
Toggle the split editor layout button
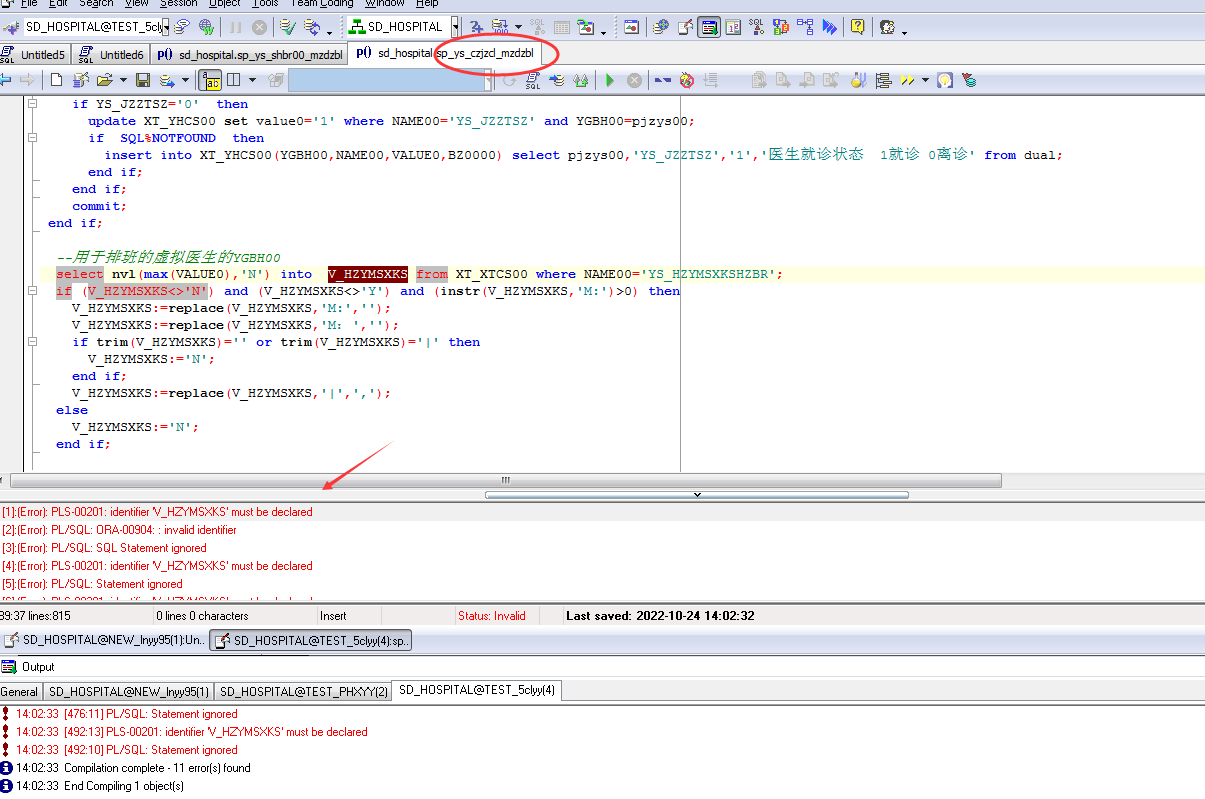(233, 79)
